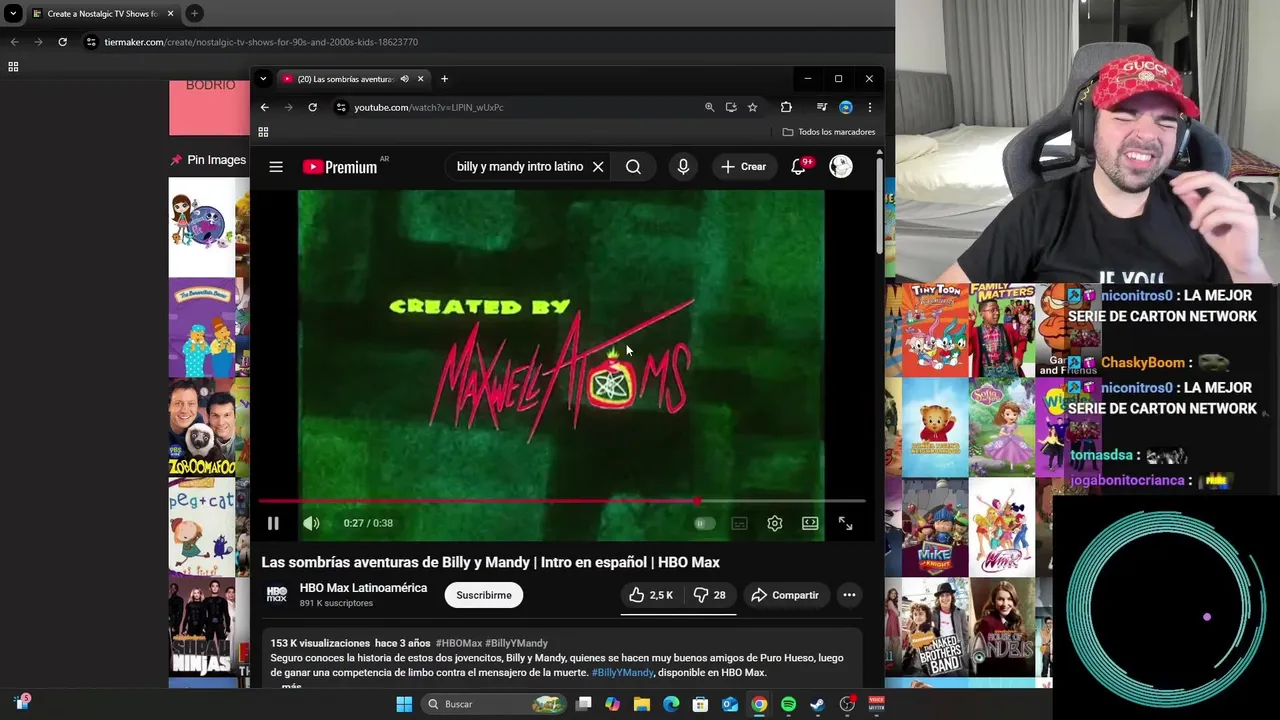Screen dimensions: 1280x720
Task: Open the more actions ellipsis beside Compartir
Action: 849,595
